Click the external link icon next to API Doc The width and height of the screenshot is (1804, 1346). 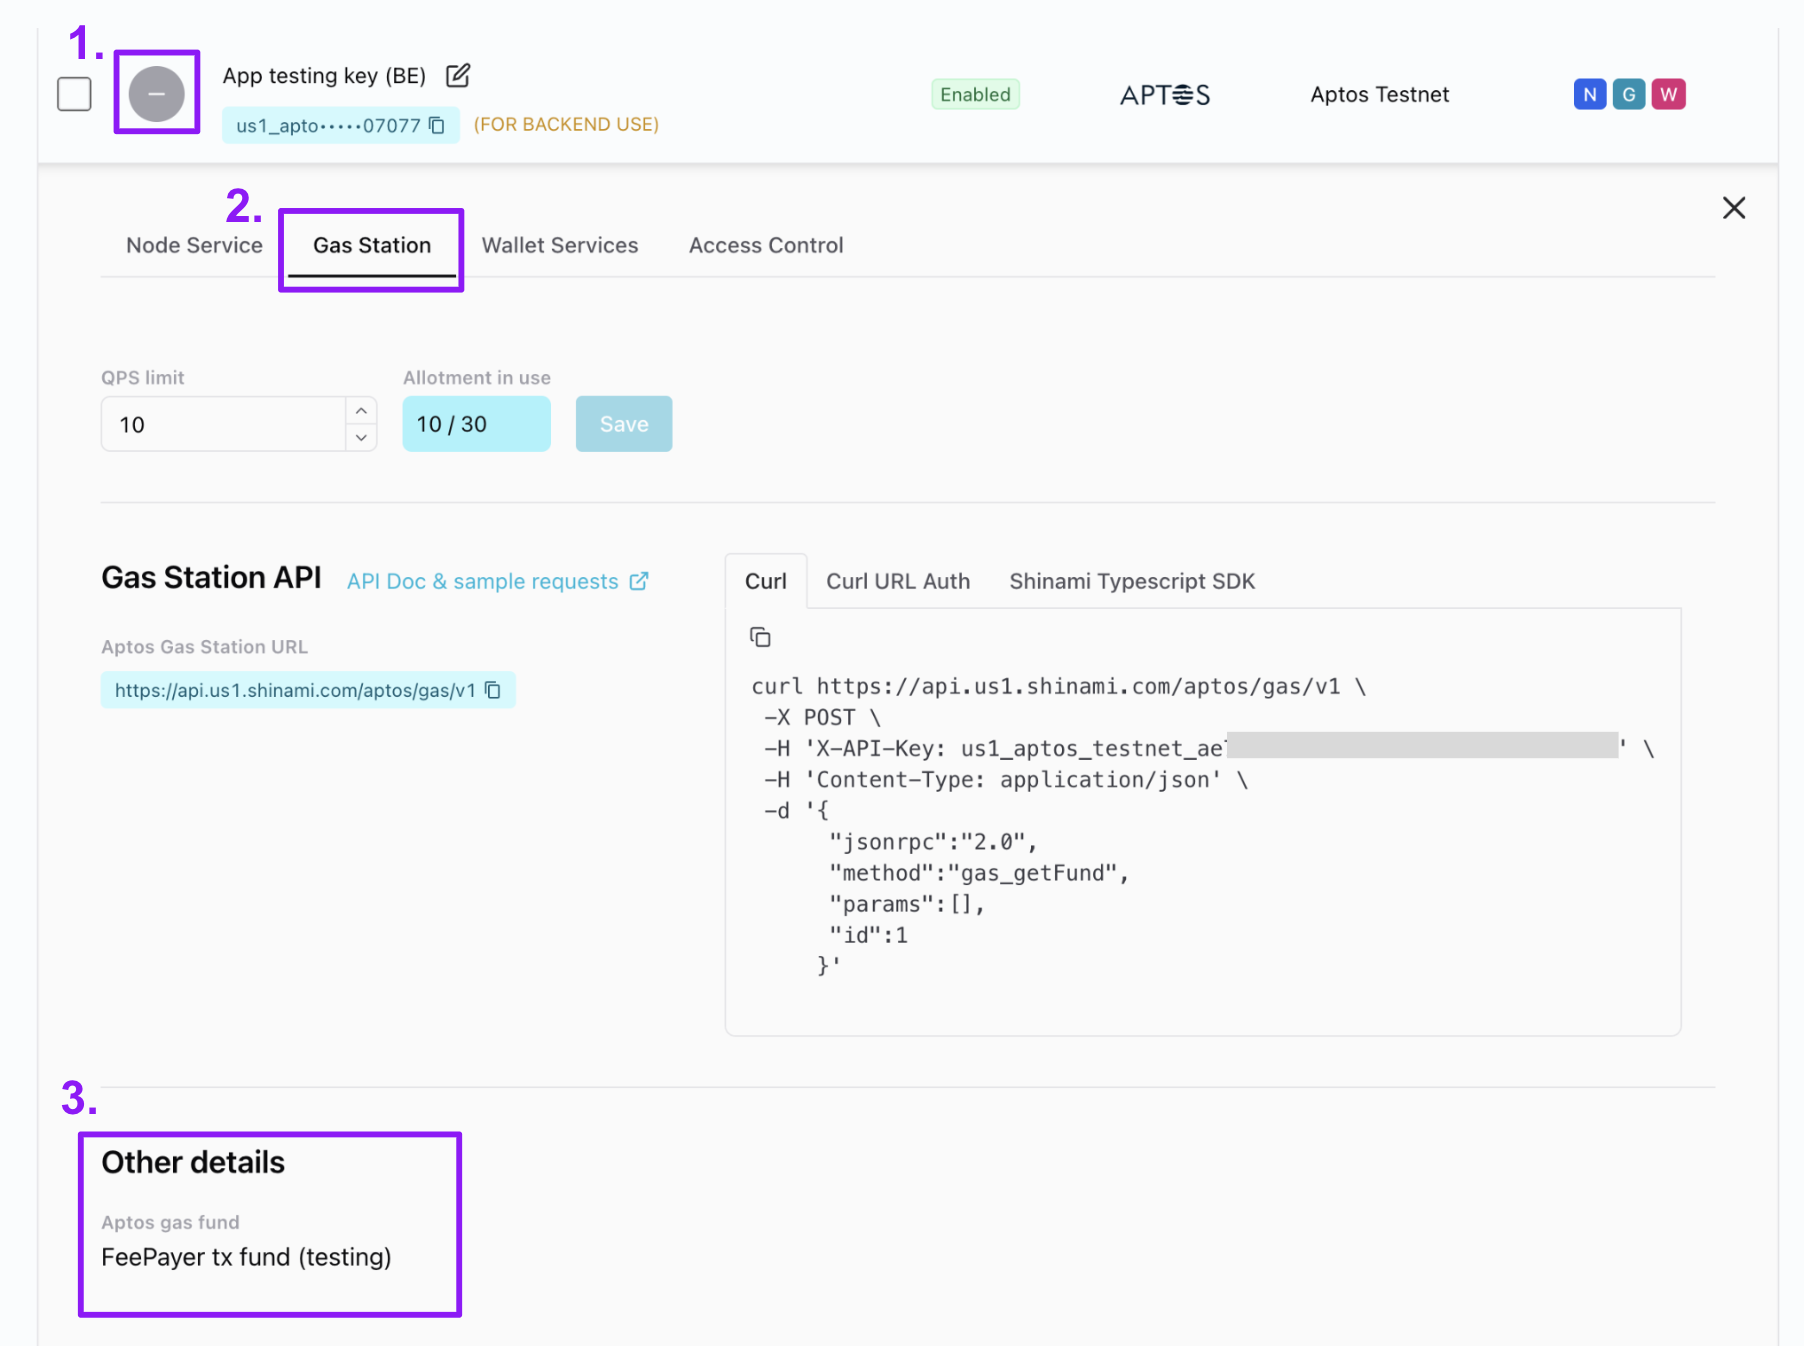(x=639, y=581)
